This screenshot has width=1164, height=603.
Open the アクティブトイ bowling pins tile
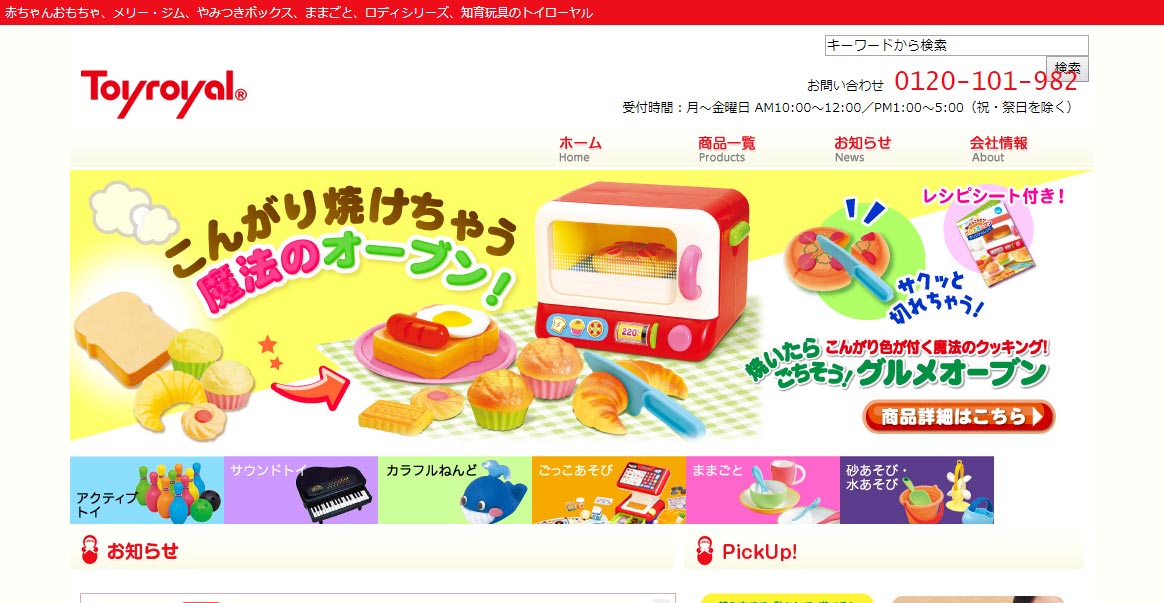147,490
